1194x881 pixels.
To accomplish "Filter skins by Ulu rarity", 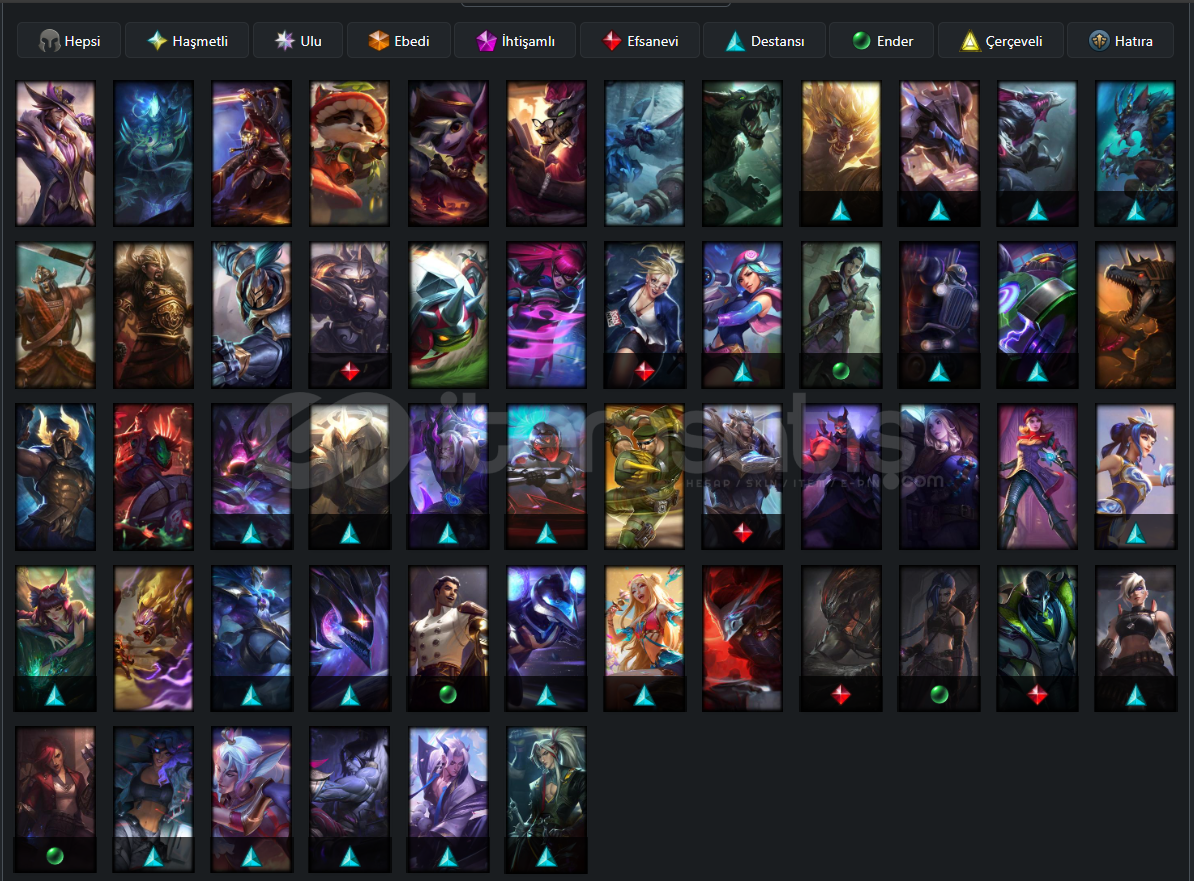I will click(298, 41).
